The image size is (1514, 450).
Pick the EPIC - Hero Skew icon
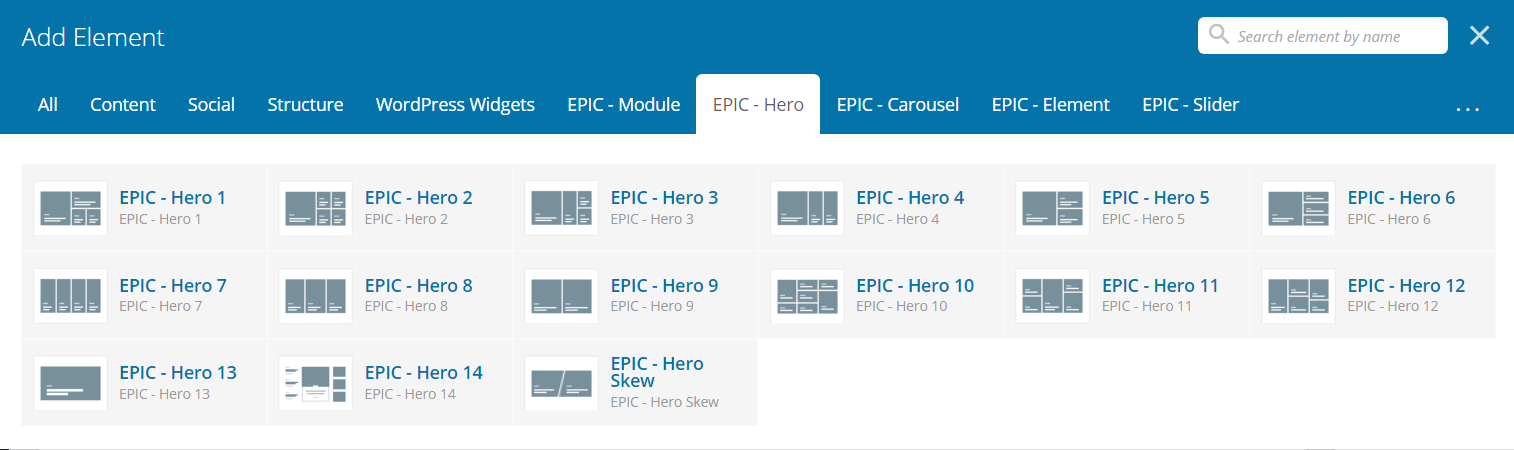pos(561,383)
